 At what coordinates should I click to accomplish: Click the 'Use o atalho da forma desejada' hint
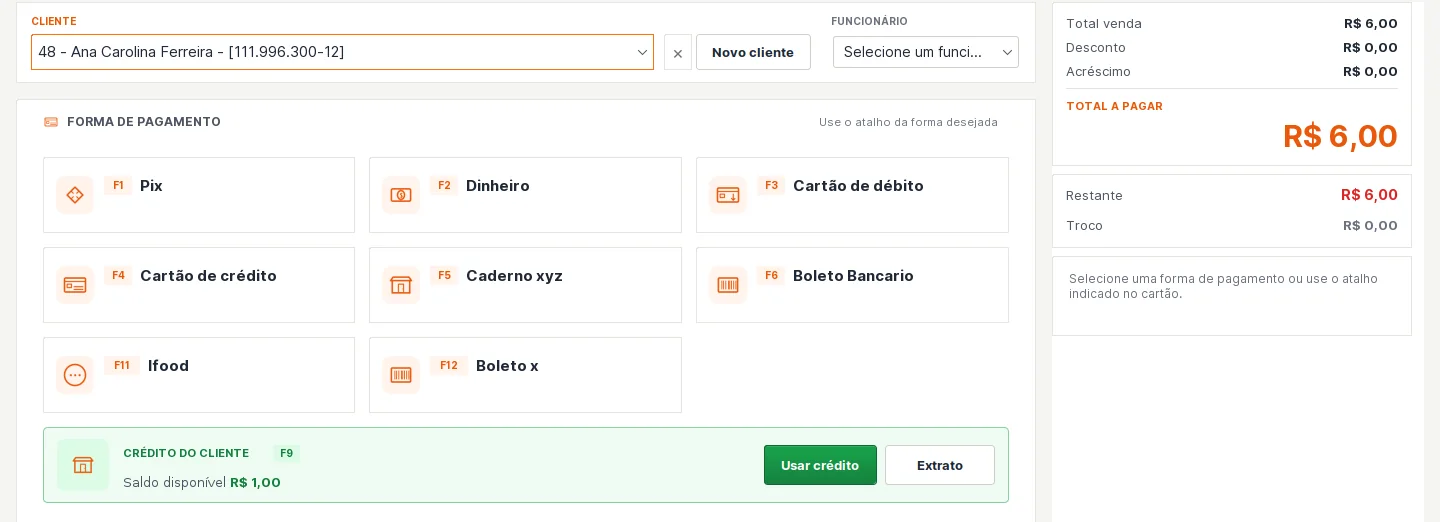(x=908, y=122)
